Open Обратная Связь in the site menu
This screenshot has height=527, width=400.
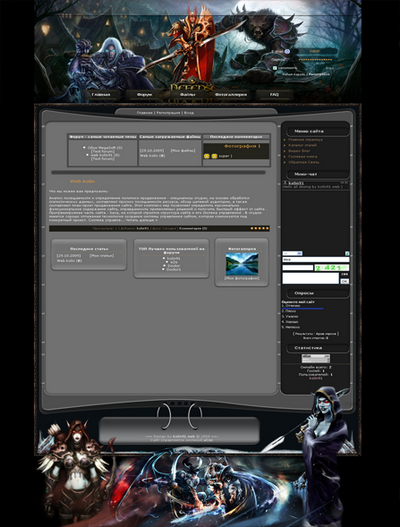tap(304, 162)
